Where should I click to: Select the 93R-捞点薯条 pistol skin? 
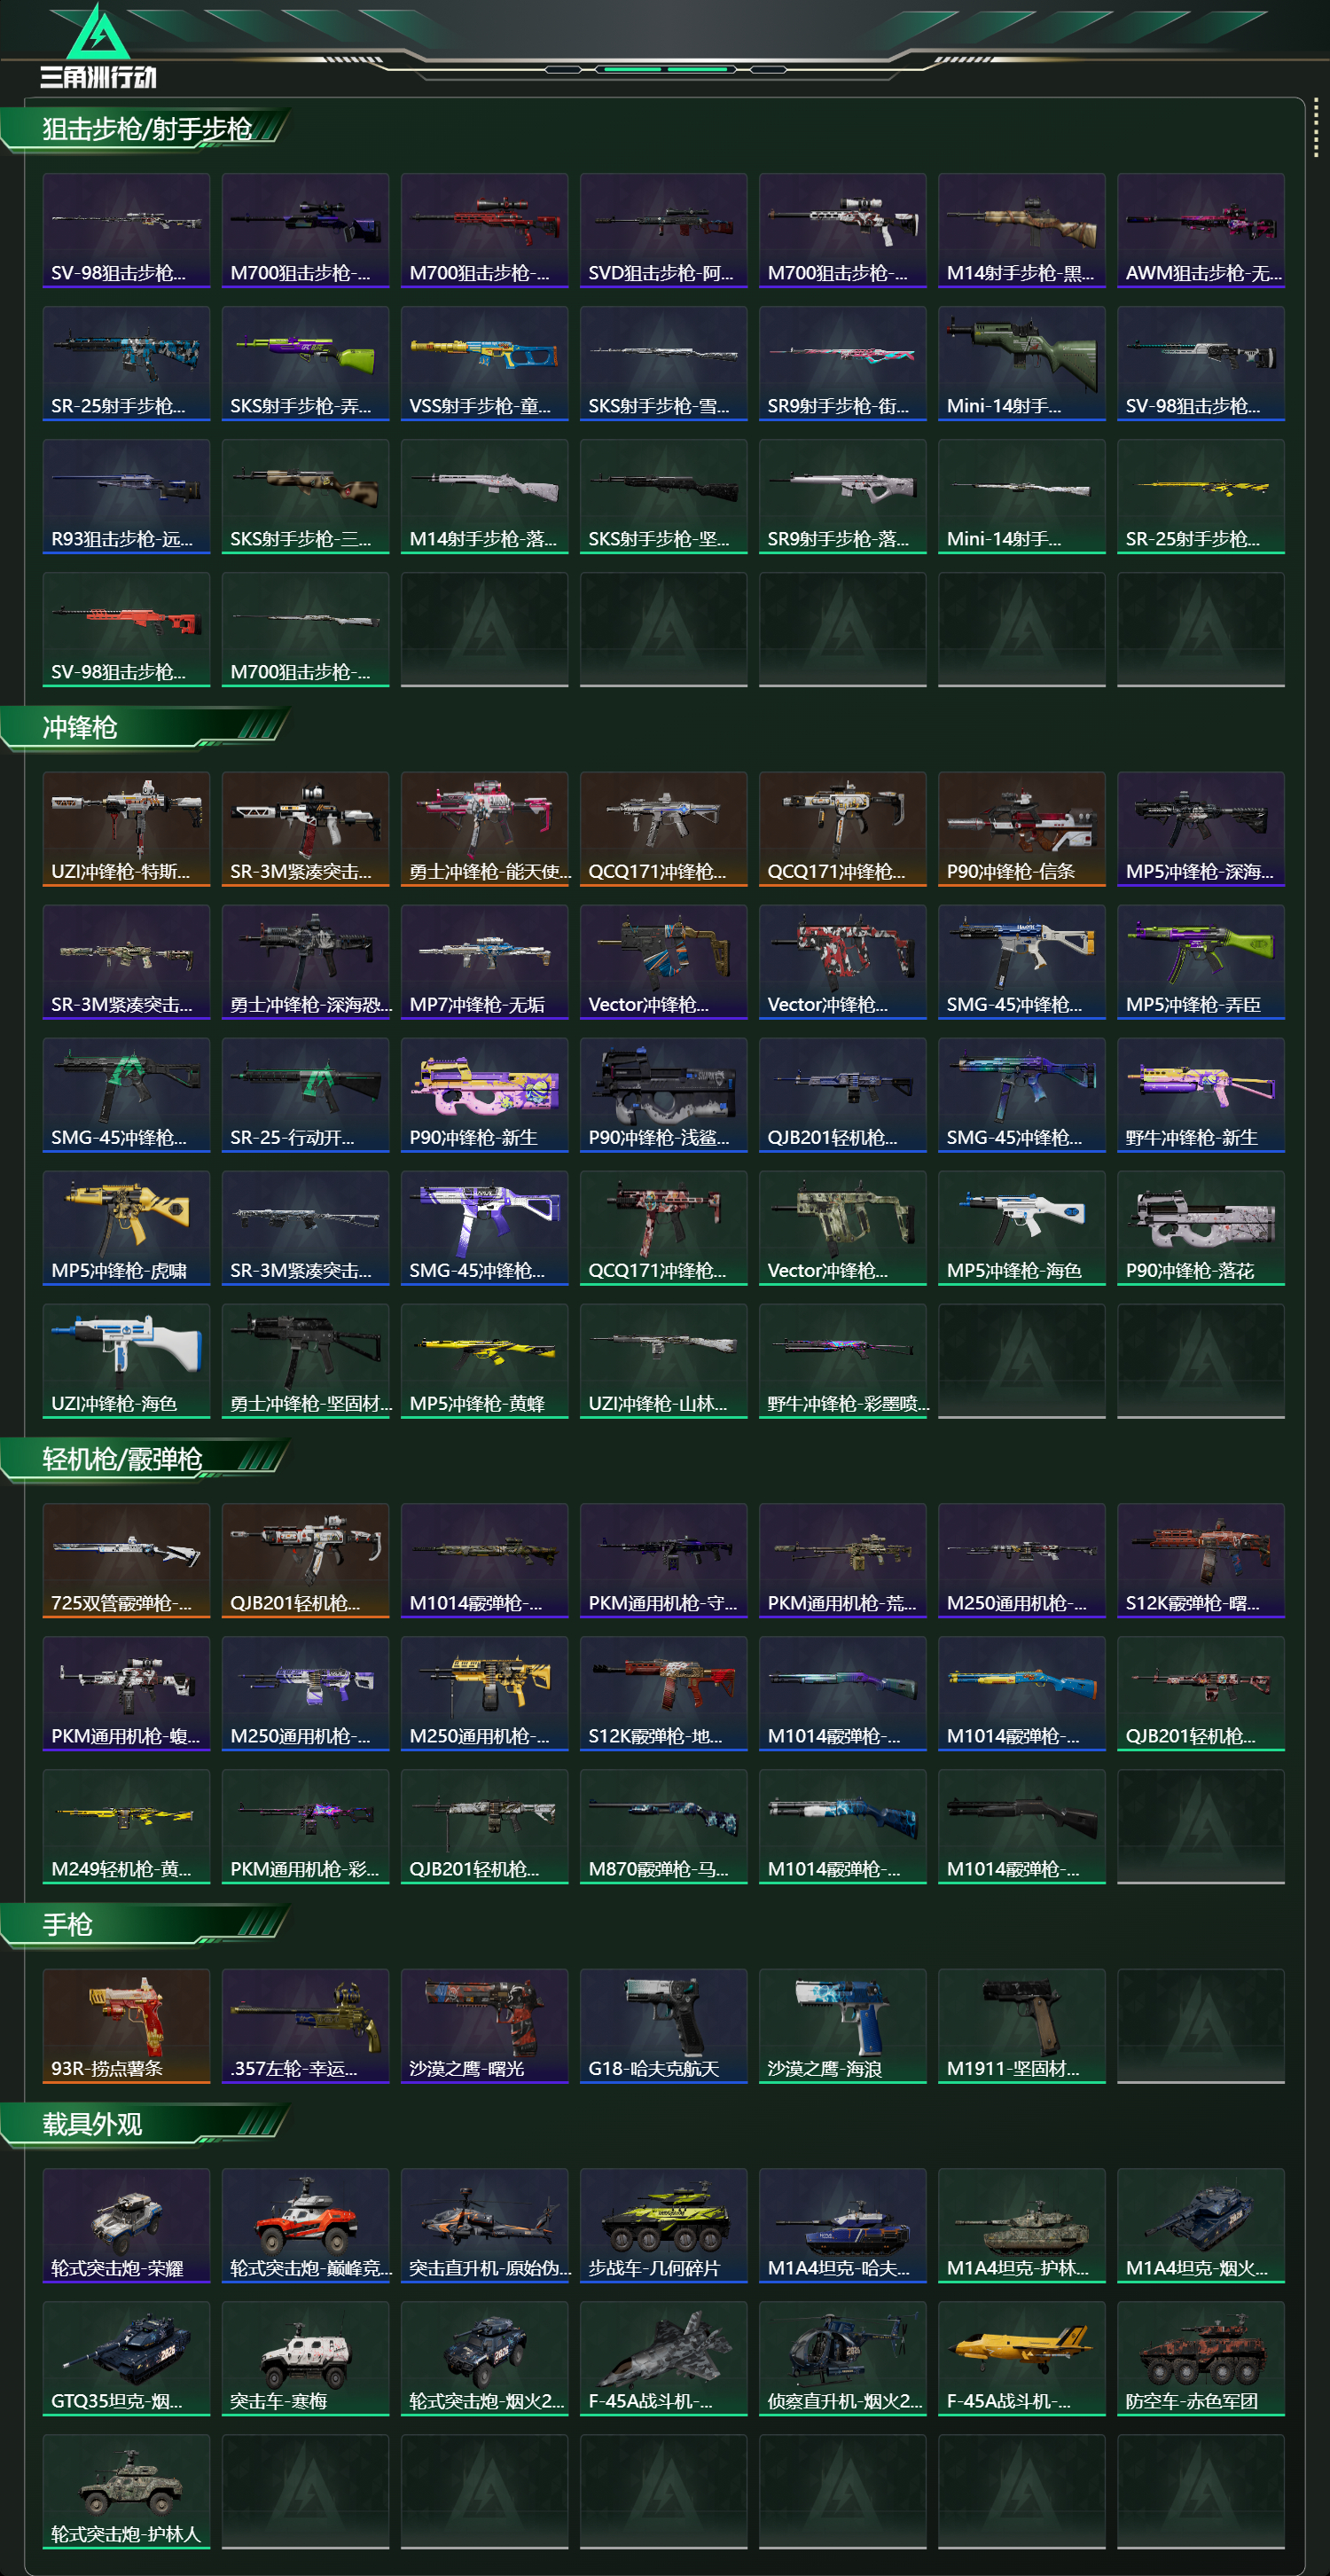[126, 2026]
